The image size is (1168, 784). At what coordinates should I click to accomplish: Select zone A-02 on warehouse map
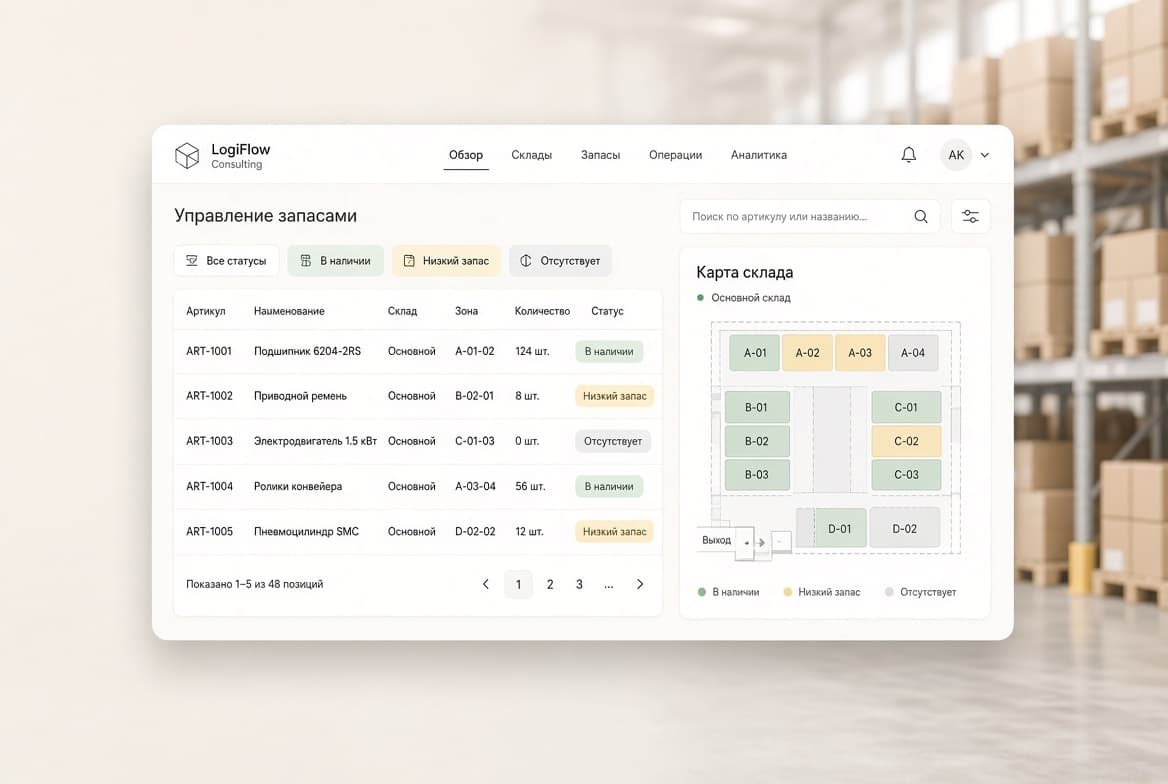point(807,353)
